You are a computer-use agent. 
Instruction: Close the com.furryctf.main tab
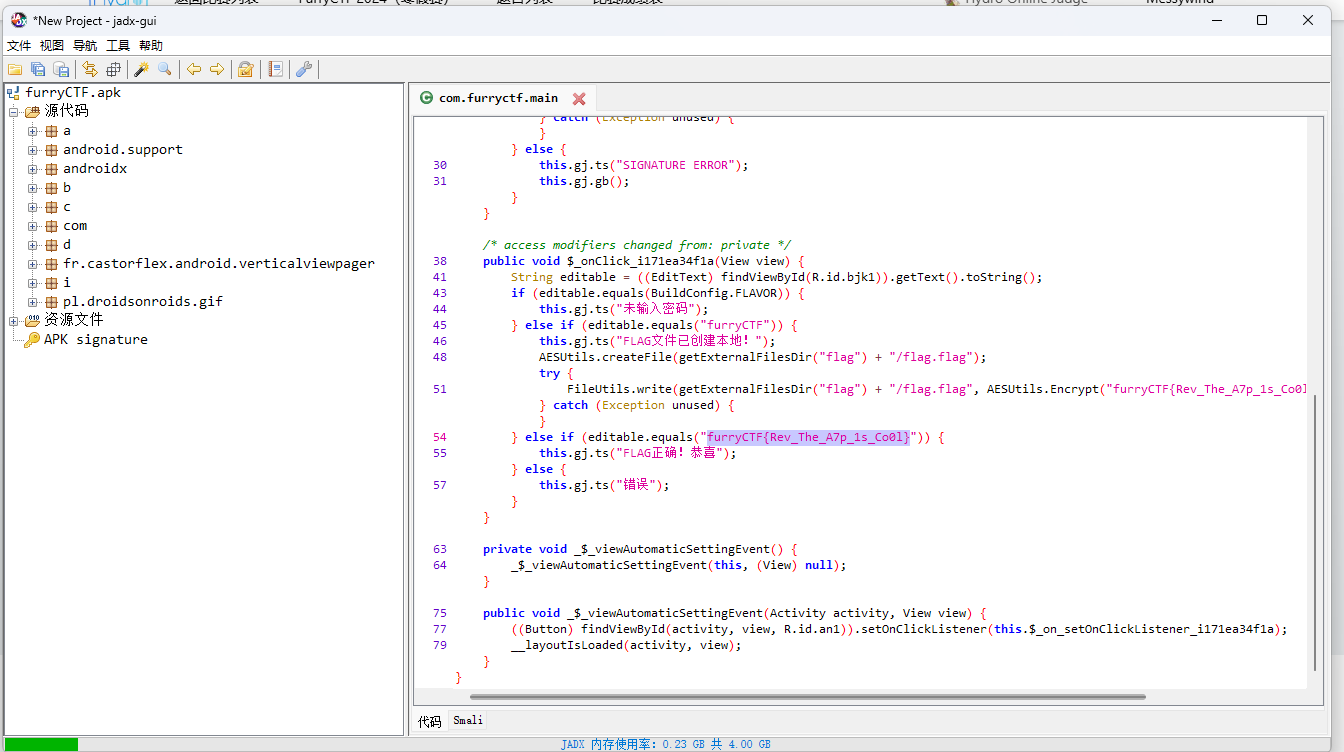click(579, 98)
